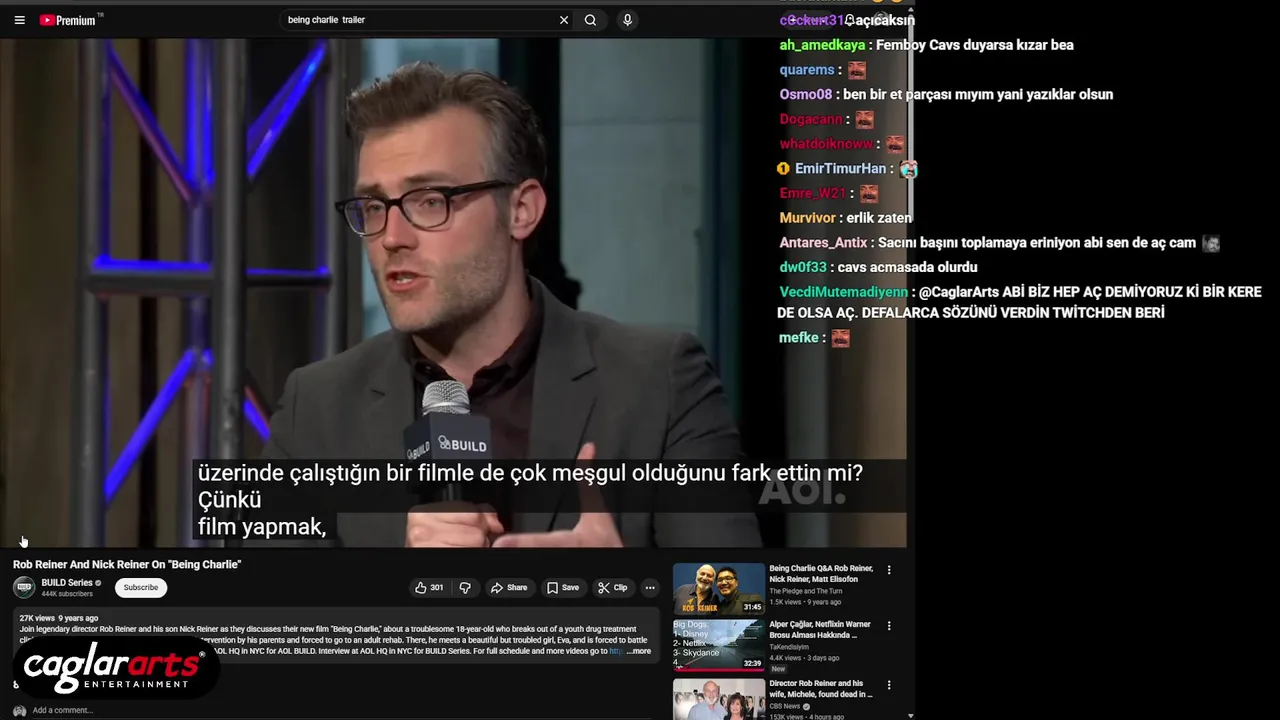
Task: Run search with the magnifier button
Action: coord(591,20)
